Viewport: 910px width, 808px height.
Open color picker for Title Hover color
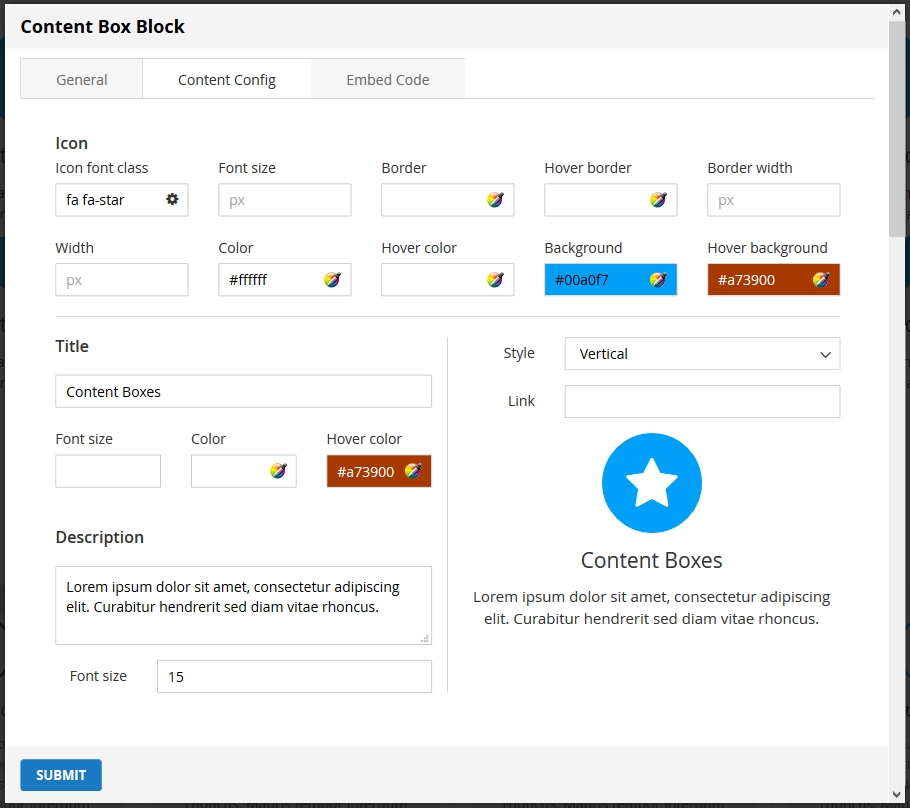413,471
